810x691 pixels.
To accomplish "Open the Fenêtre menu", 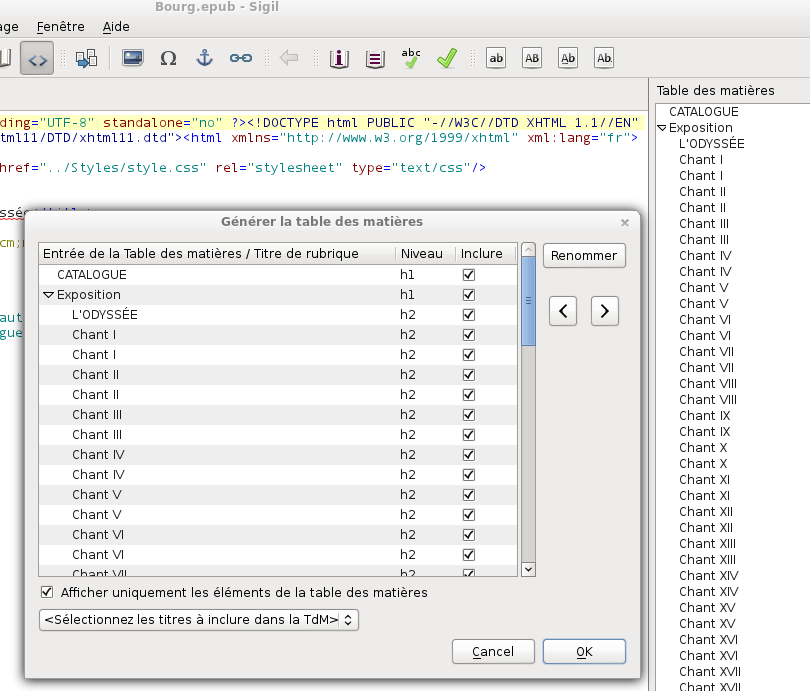I will 60,27.
